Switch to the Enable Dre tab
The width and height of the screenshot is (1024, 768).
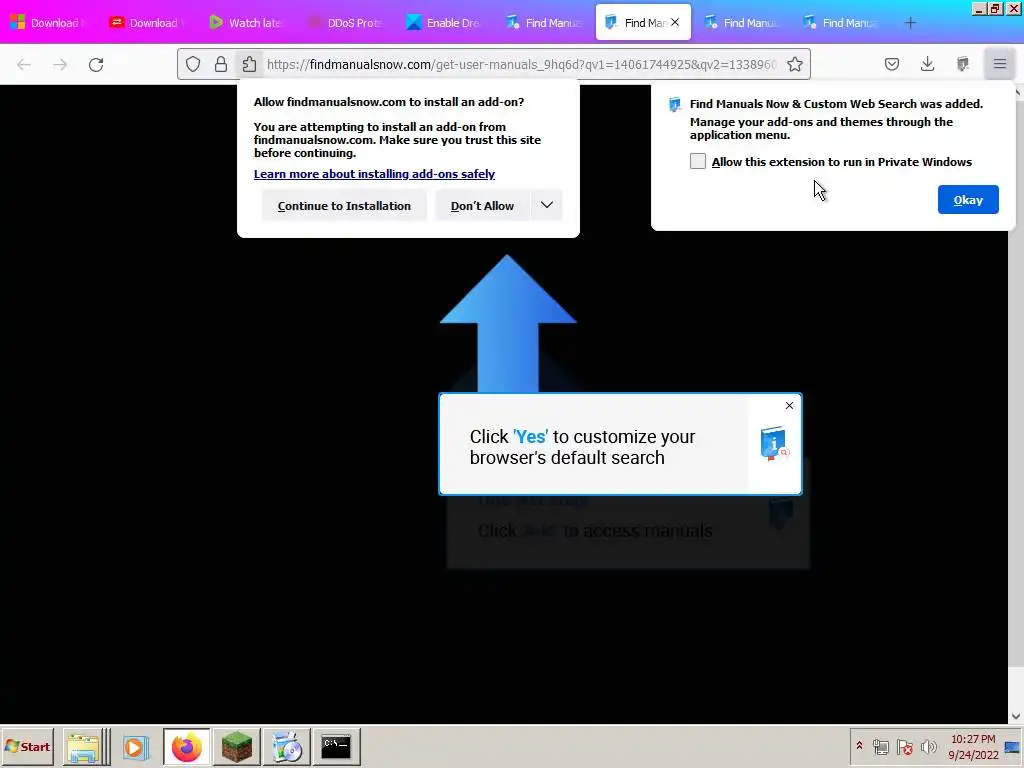444,23
